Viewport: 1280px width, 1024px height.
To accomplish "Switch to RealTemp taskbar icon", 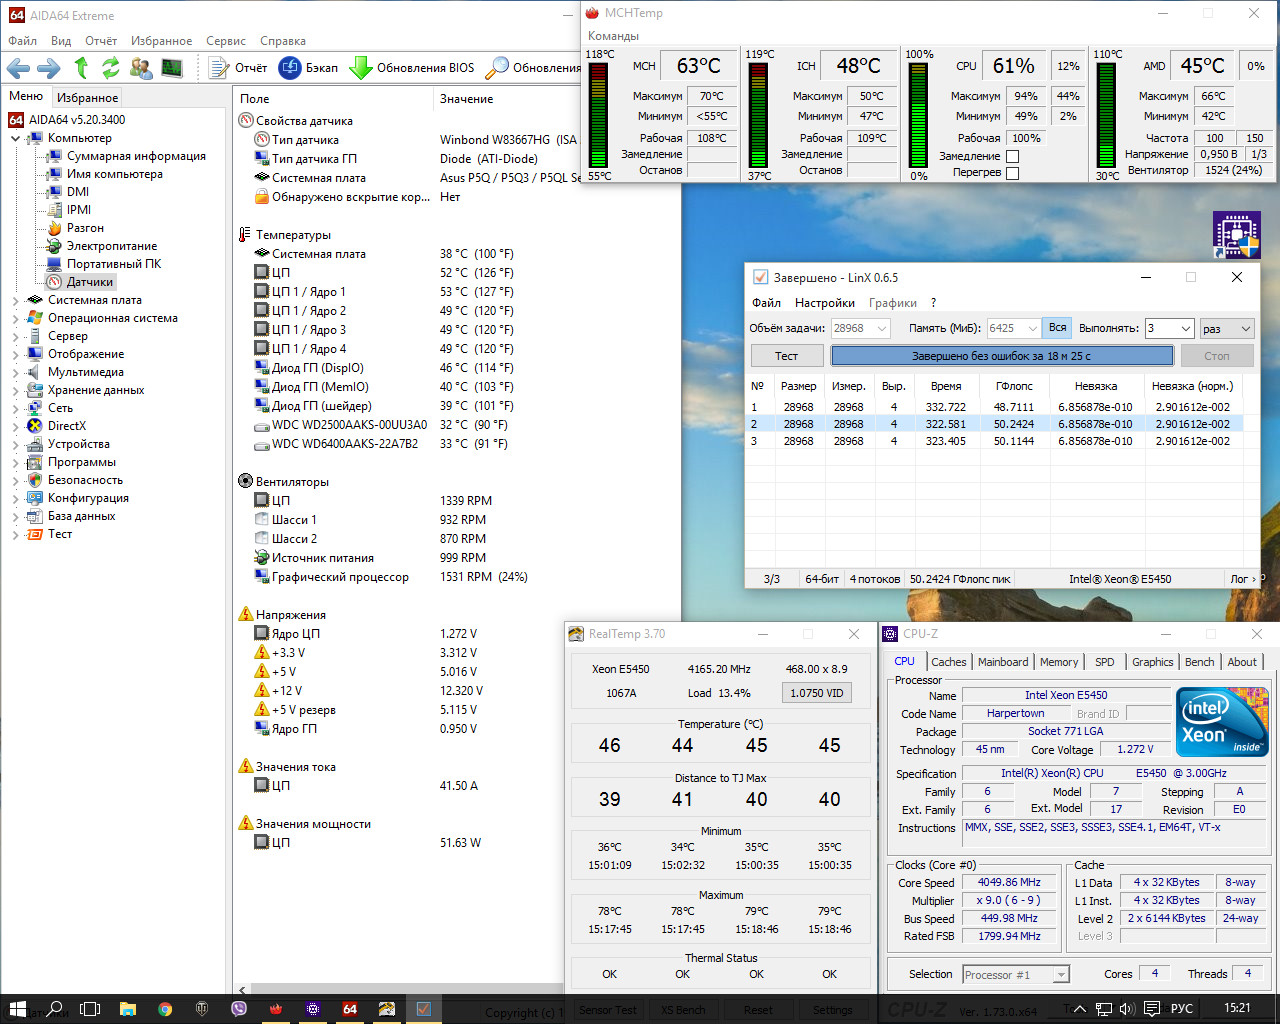I will [x=387, y=1008].
